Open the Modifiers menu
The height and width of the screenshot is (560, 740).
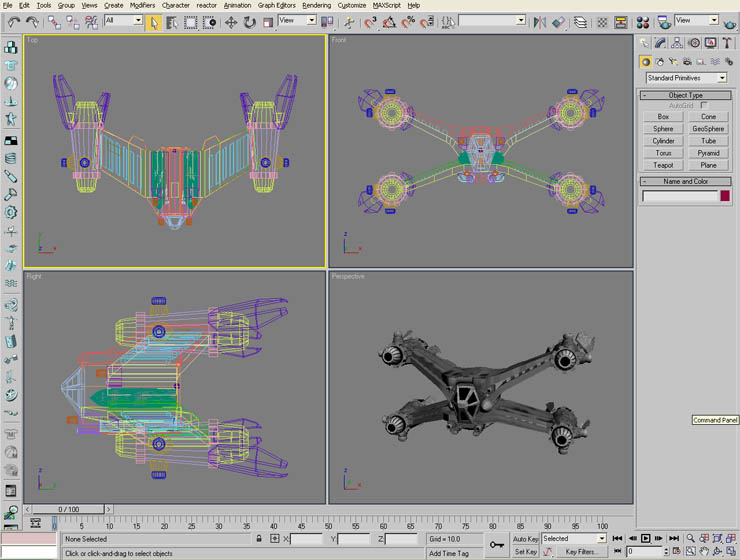point(142,5)
